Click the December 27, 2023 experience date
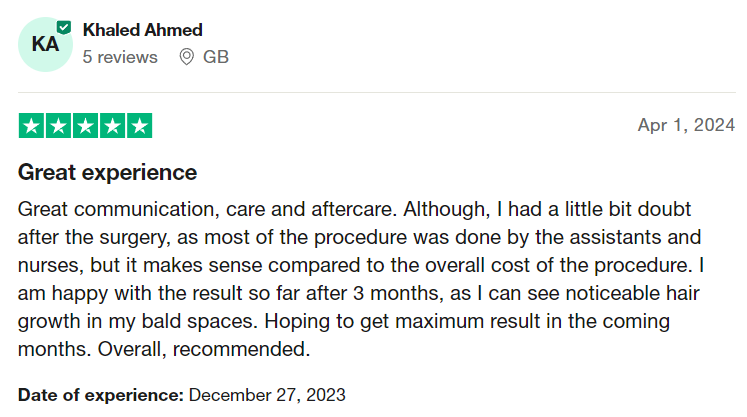The height and width of the screenshot is (417, 747). [x=267, y=395]
